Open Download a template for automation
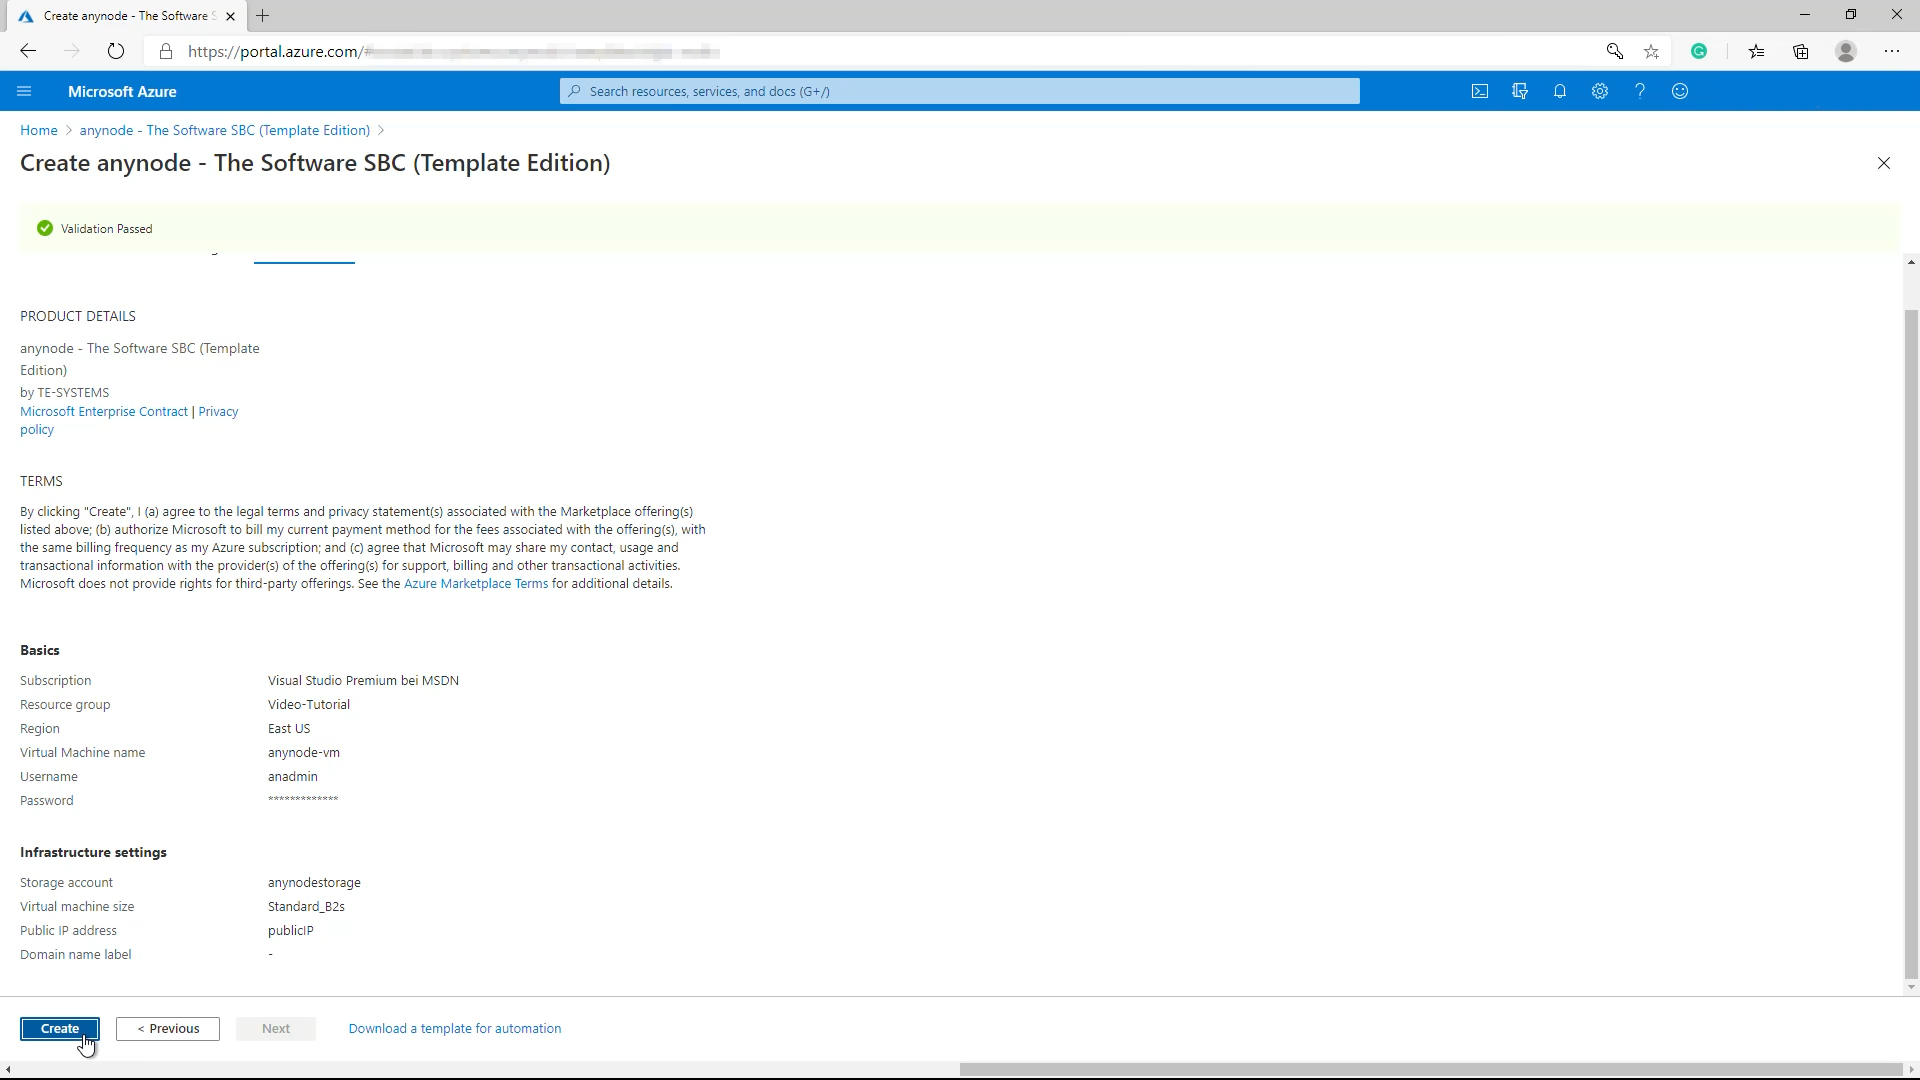 click(455, 1029)
